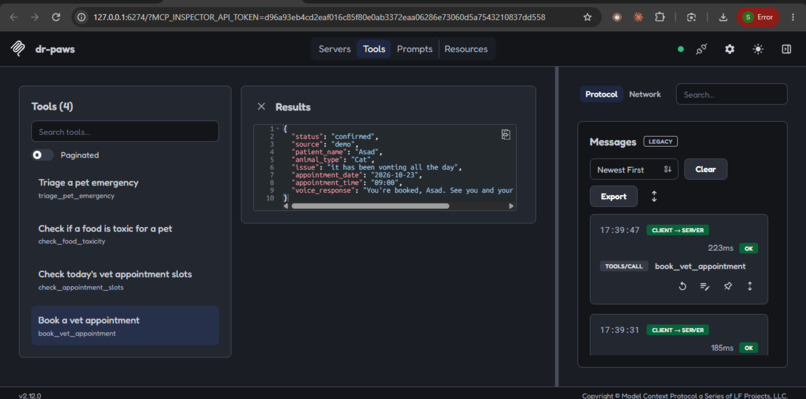The width and height of the screenshot is (806, 399).
Task: Expand all messages with vertical arrows icon
Action: click(x=654, y=196)
